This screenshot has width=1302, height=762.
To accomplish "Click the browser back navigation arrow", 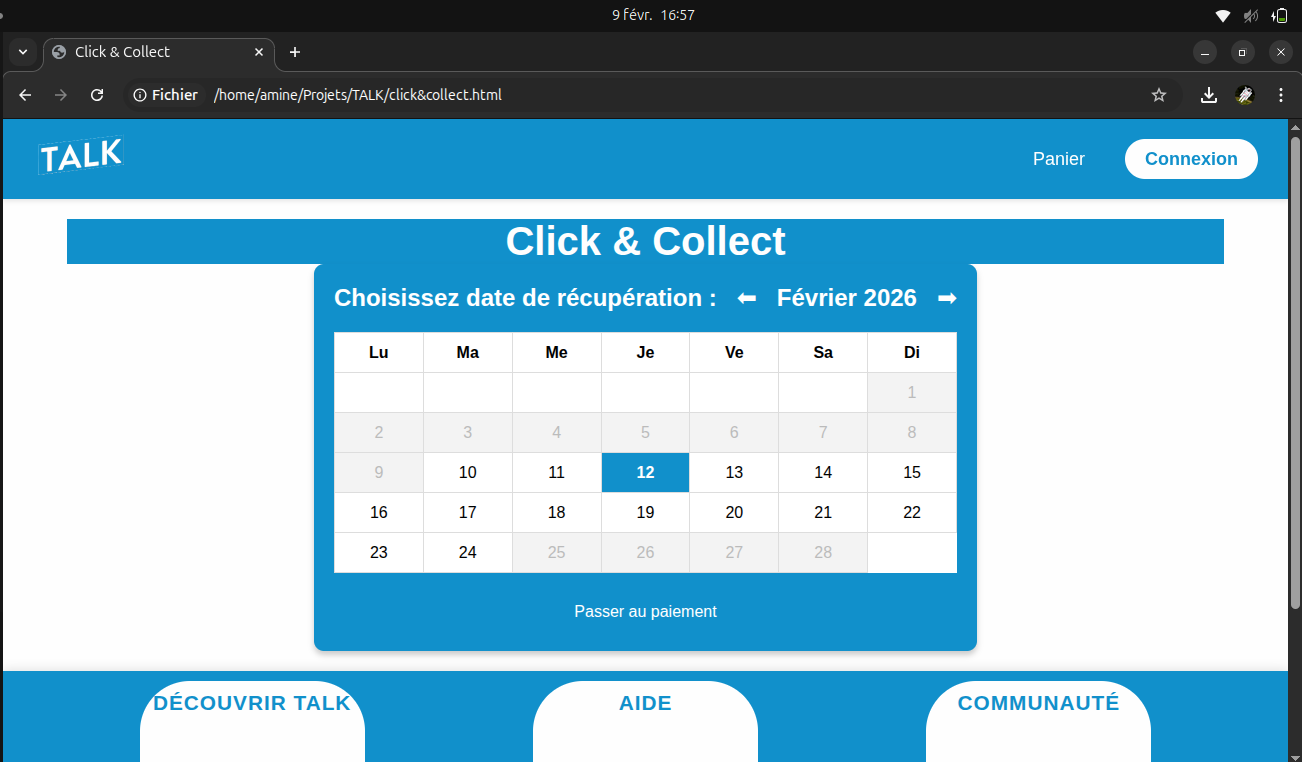I will click(24, 94).
